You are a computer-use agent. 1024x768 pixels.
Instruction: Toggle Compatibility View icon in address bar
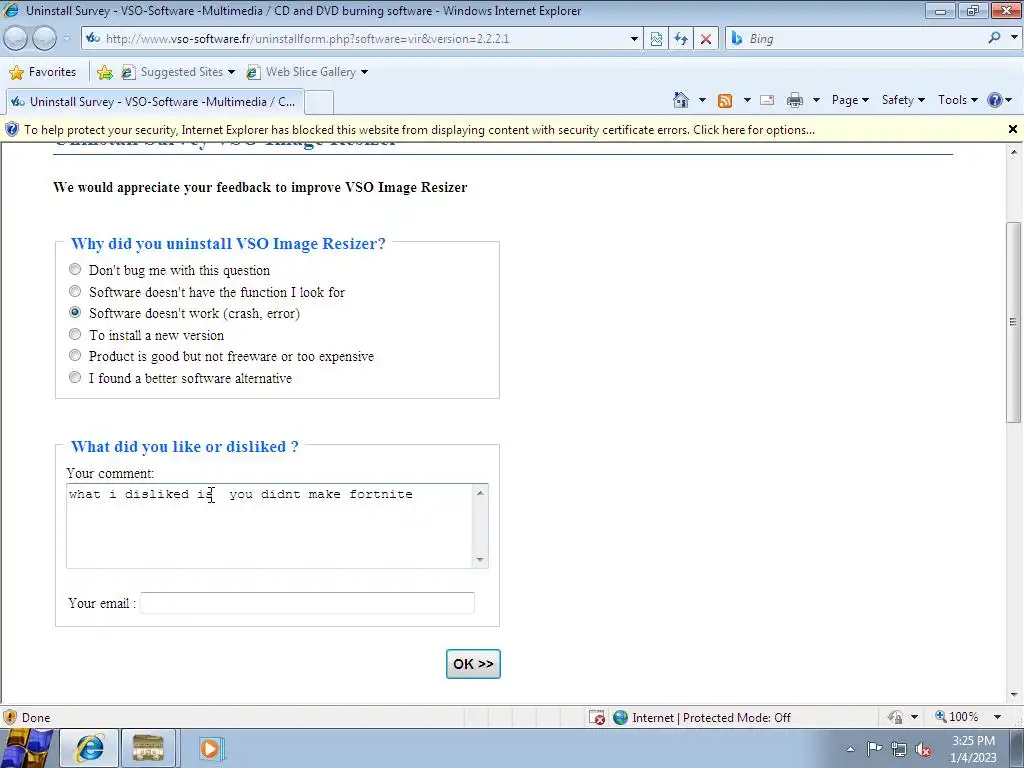click(656, 39)
